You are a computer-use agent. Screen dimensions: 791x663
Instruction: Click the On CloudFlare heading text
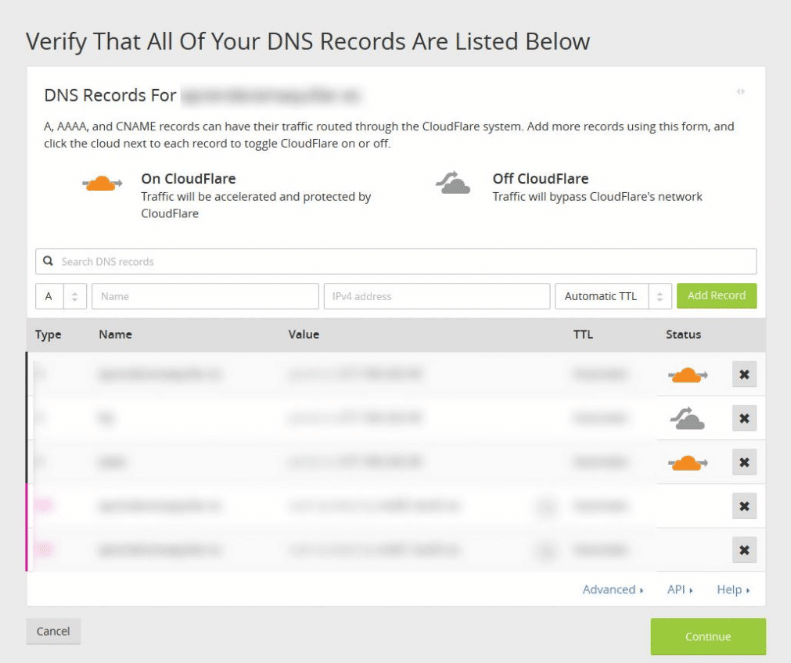188,179
